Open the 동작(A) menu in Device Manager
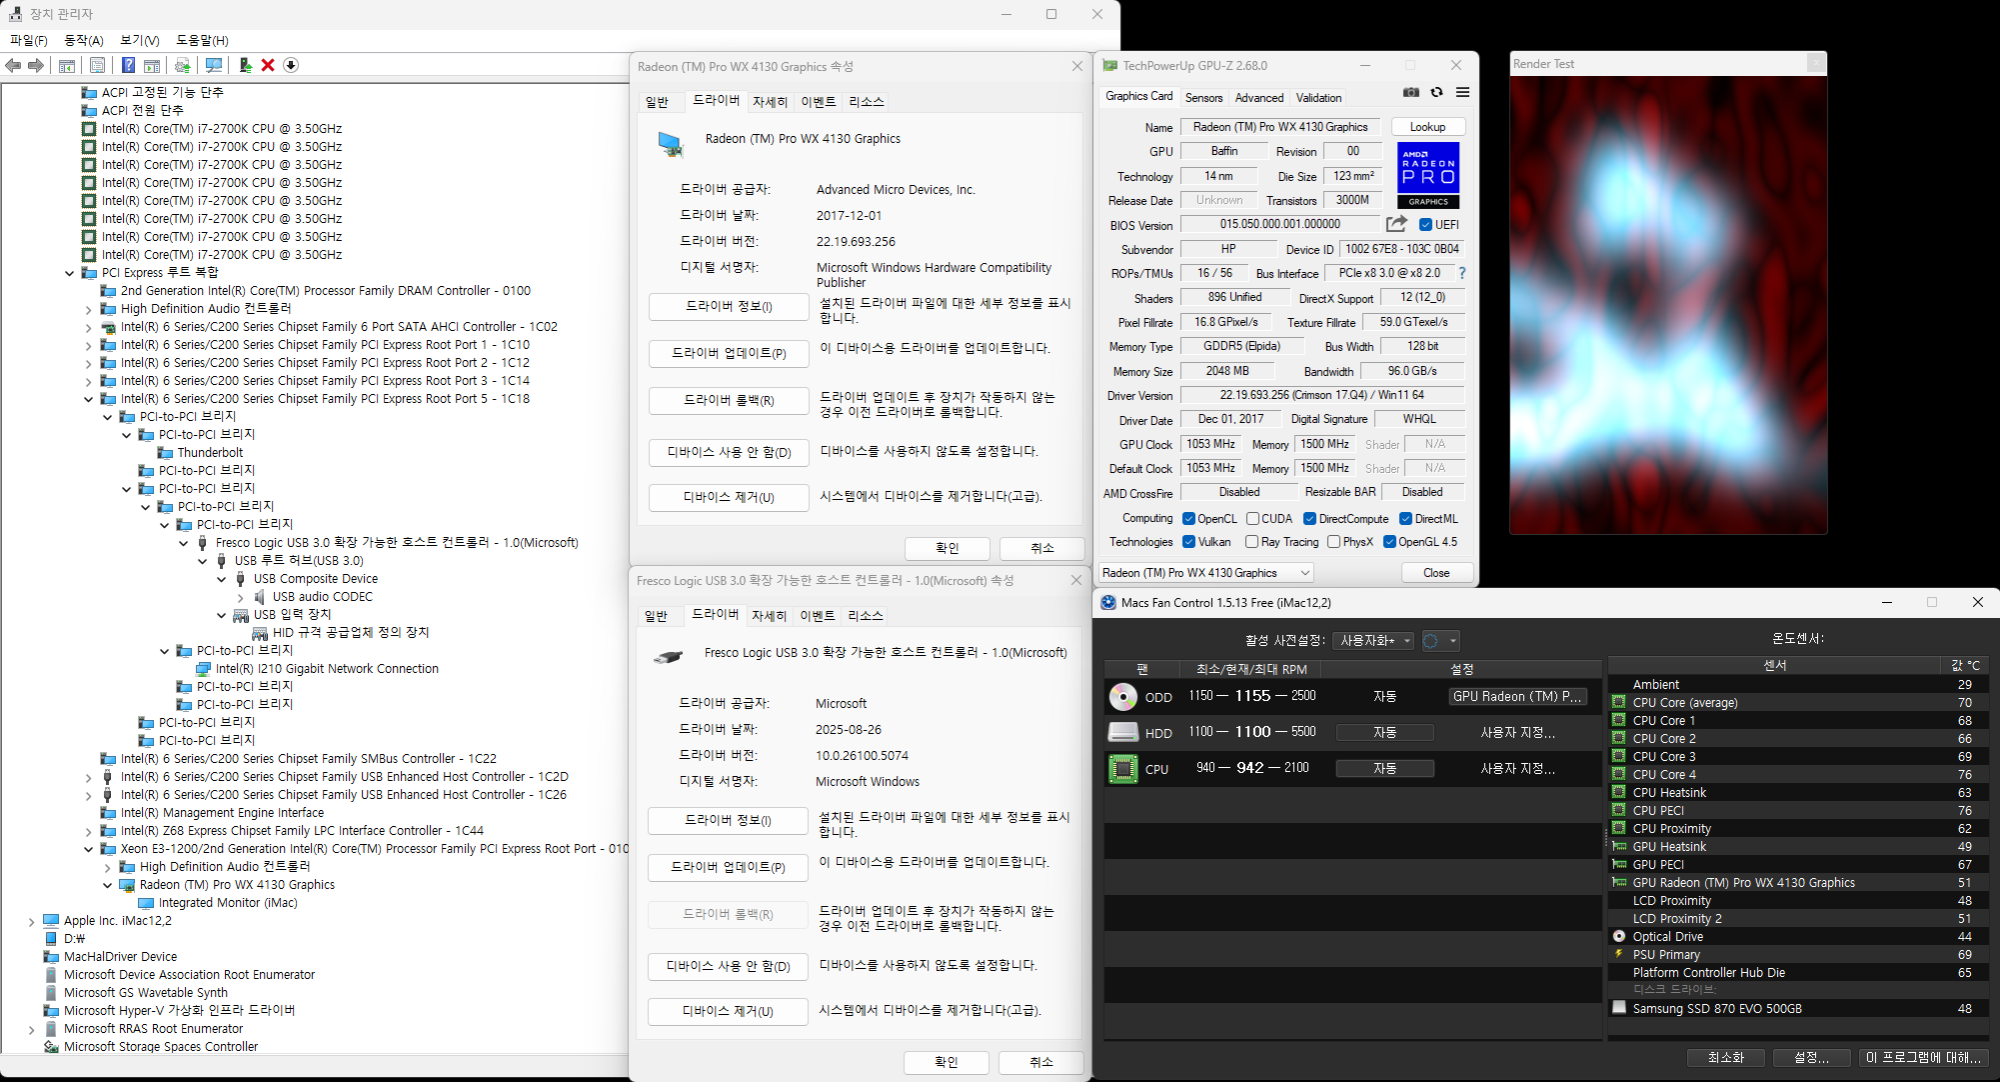This screenshot has height=1082, width=2000. pos(83,40)
